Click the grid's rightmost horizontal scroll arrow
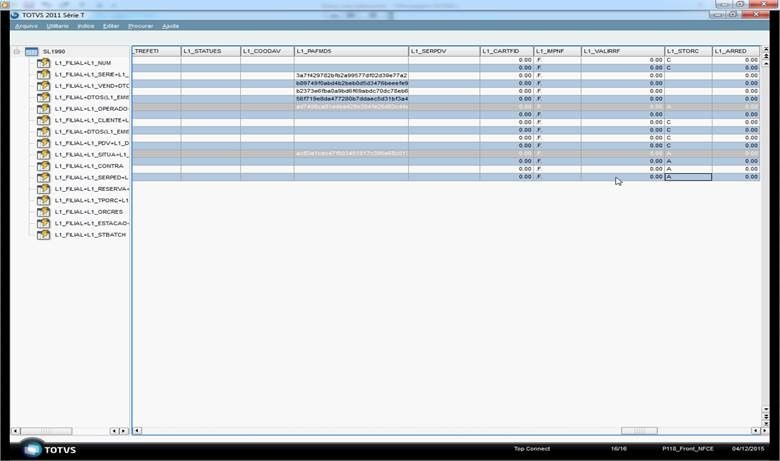The image size is (780, 461). tap(764, 431)
